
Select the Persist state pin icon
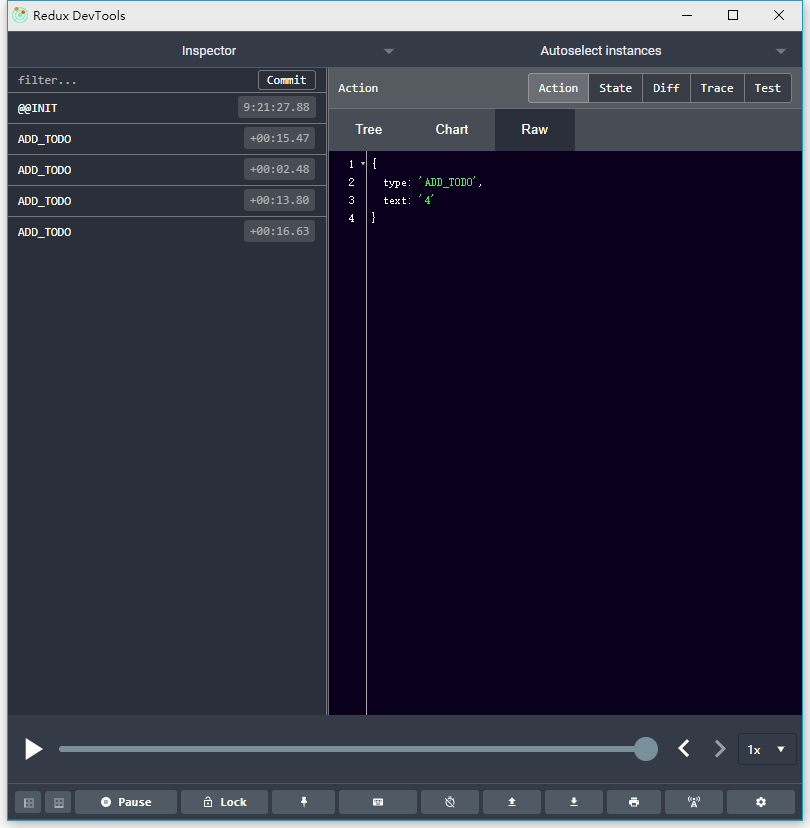tap(303, 801)
